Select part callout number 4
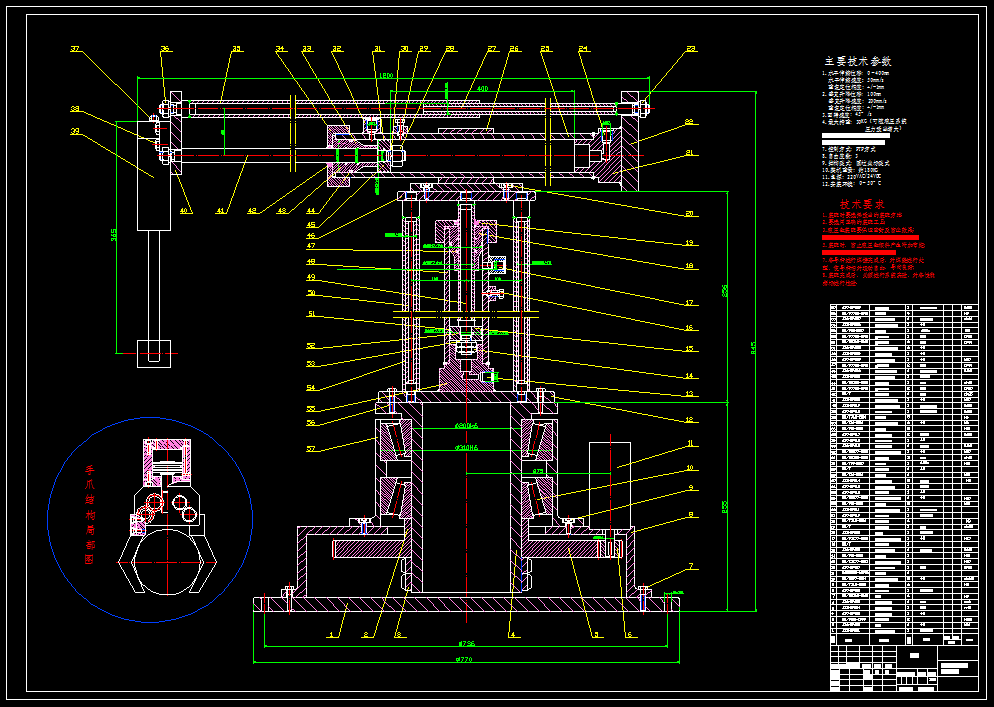The height and width of the screenshot is (707, 994). tap(513, 635)
